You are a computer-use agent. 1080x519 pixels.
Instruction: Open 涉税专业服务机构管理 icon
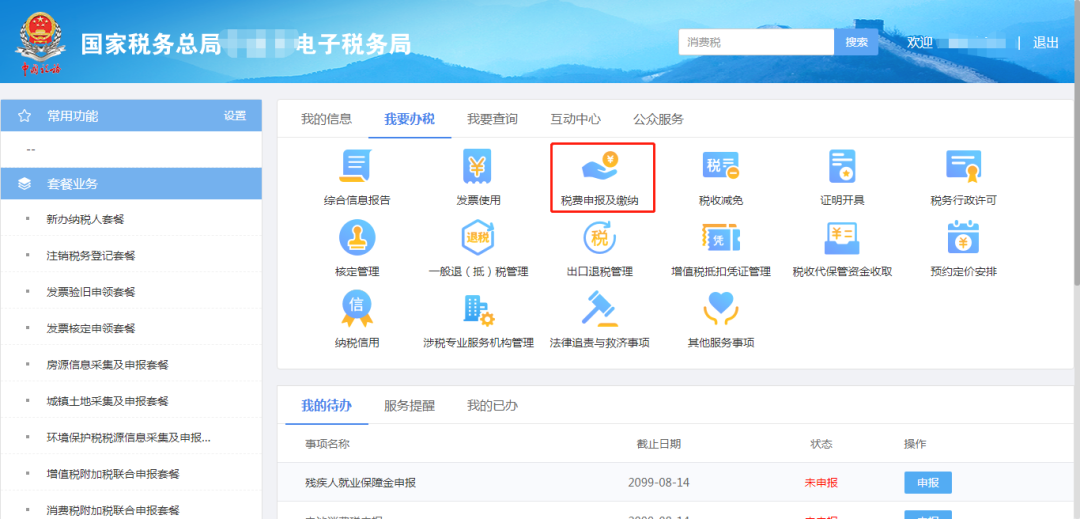coord(477,309)
